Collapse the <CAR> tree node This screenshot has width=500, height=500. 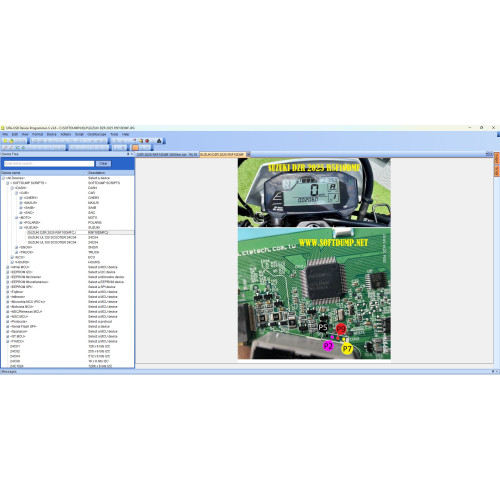pyautogui.click(x=16, y=193)
